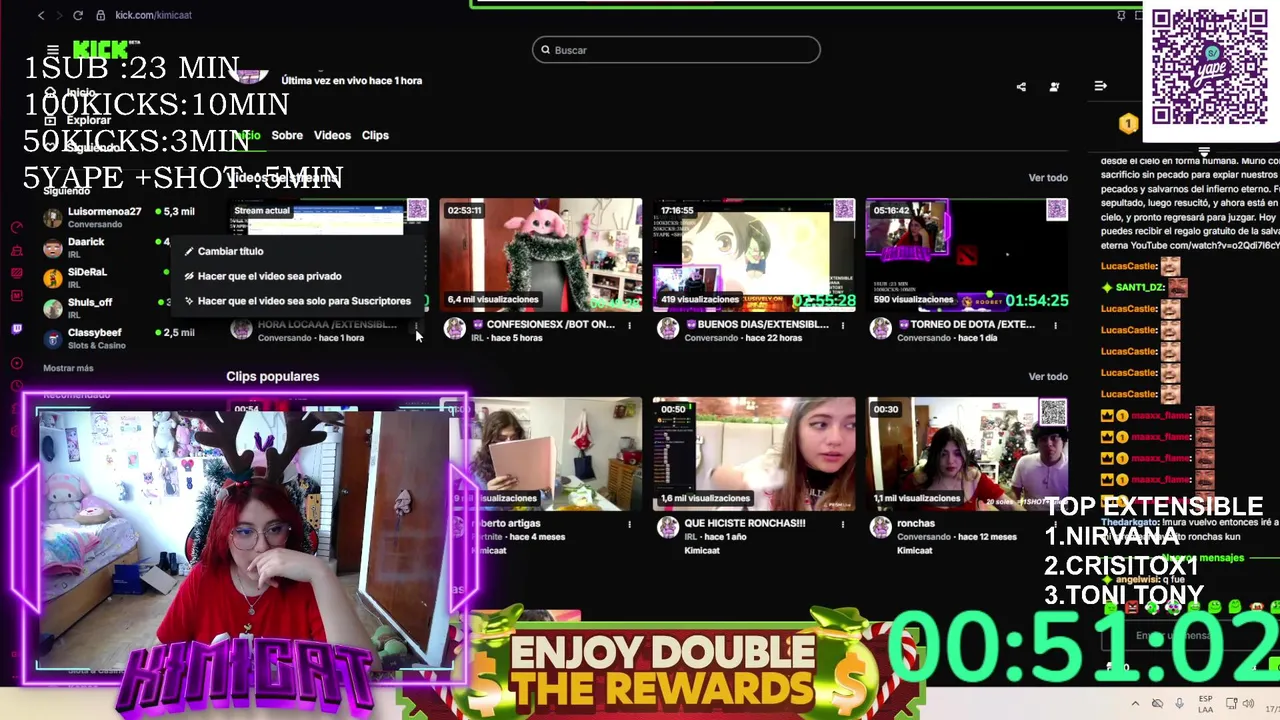The width and height of the screenshot is (1280, 720).
Task: Click Ver todo beside Clips populares
Action: pyautogui.click(x=1048, y=376)
